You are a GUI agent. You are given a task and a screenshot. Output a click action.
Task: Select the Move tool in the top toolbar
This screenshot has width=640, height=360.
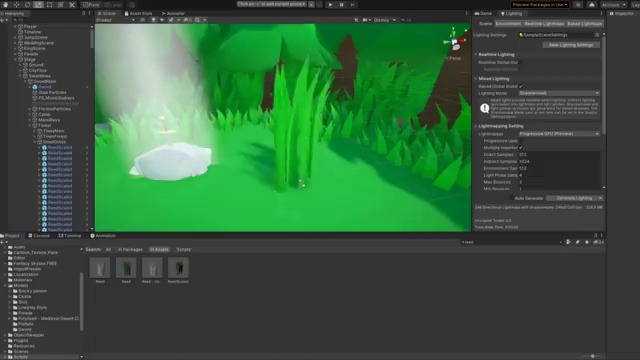coord(16,5)
